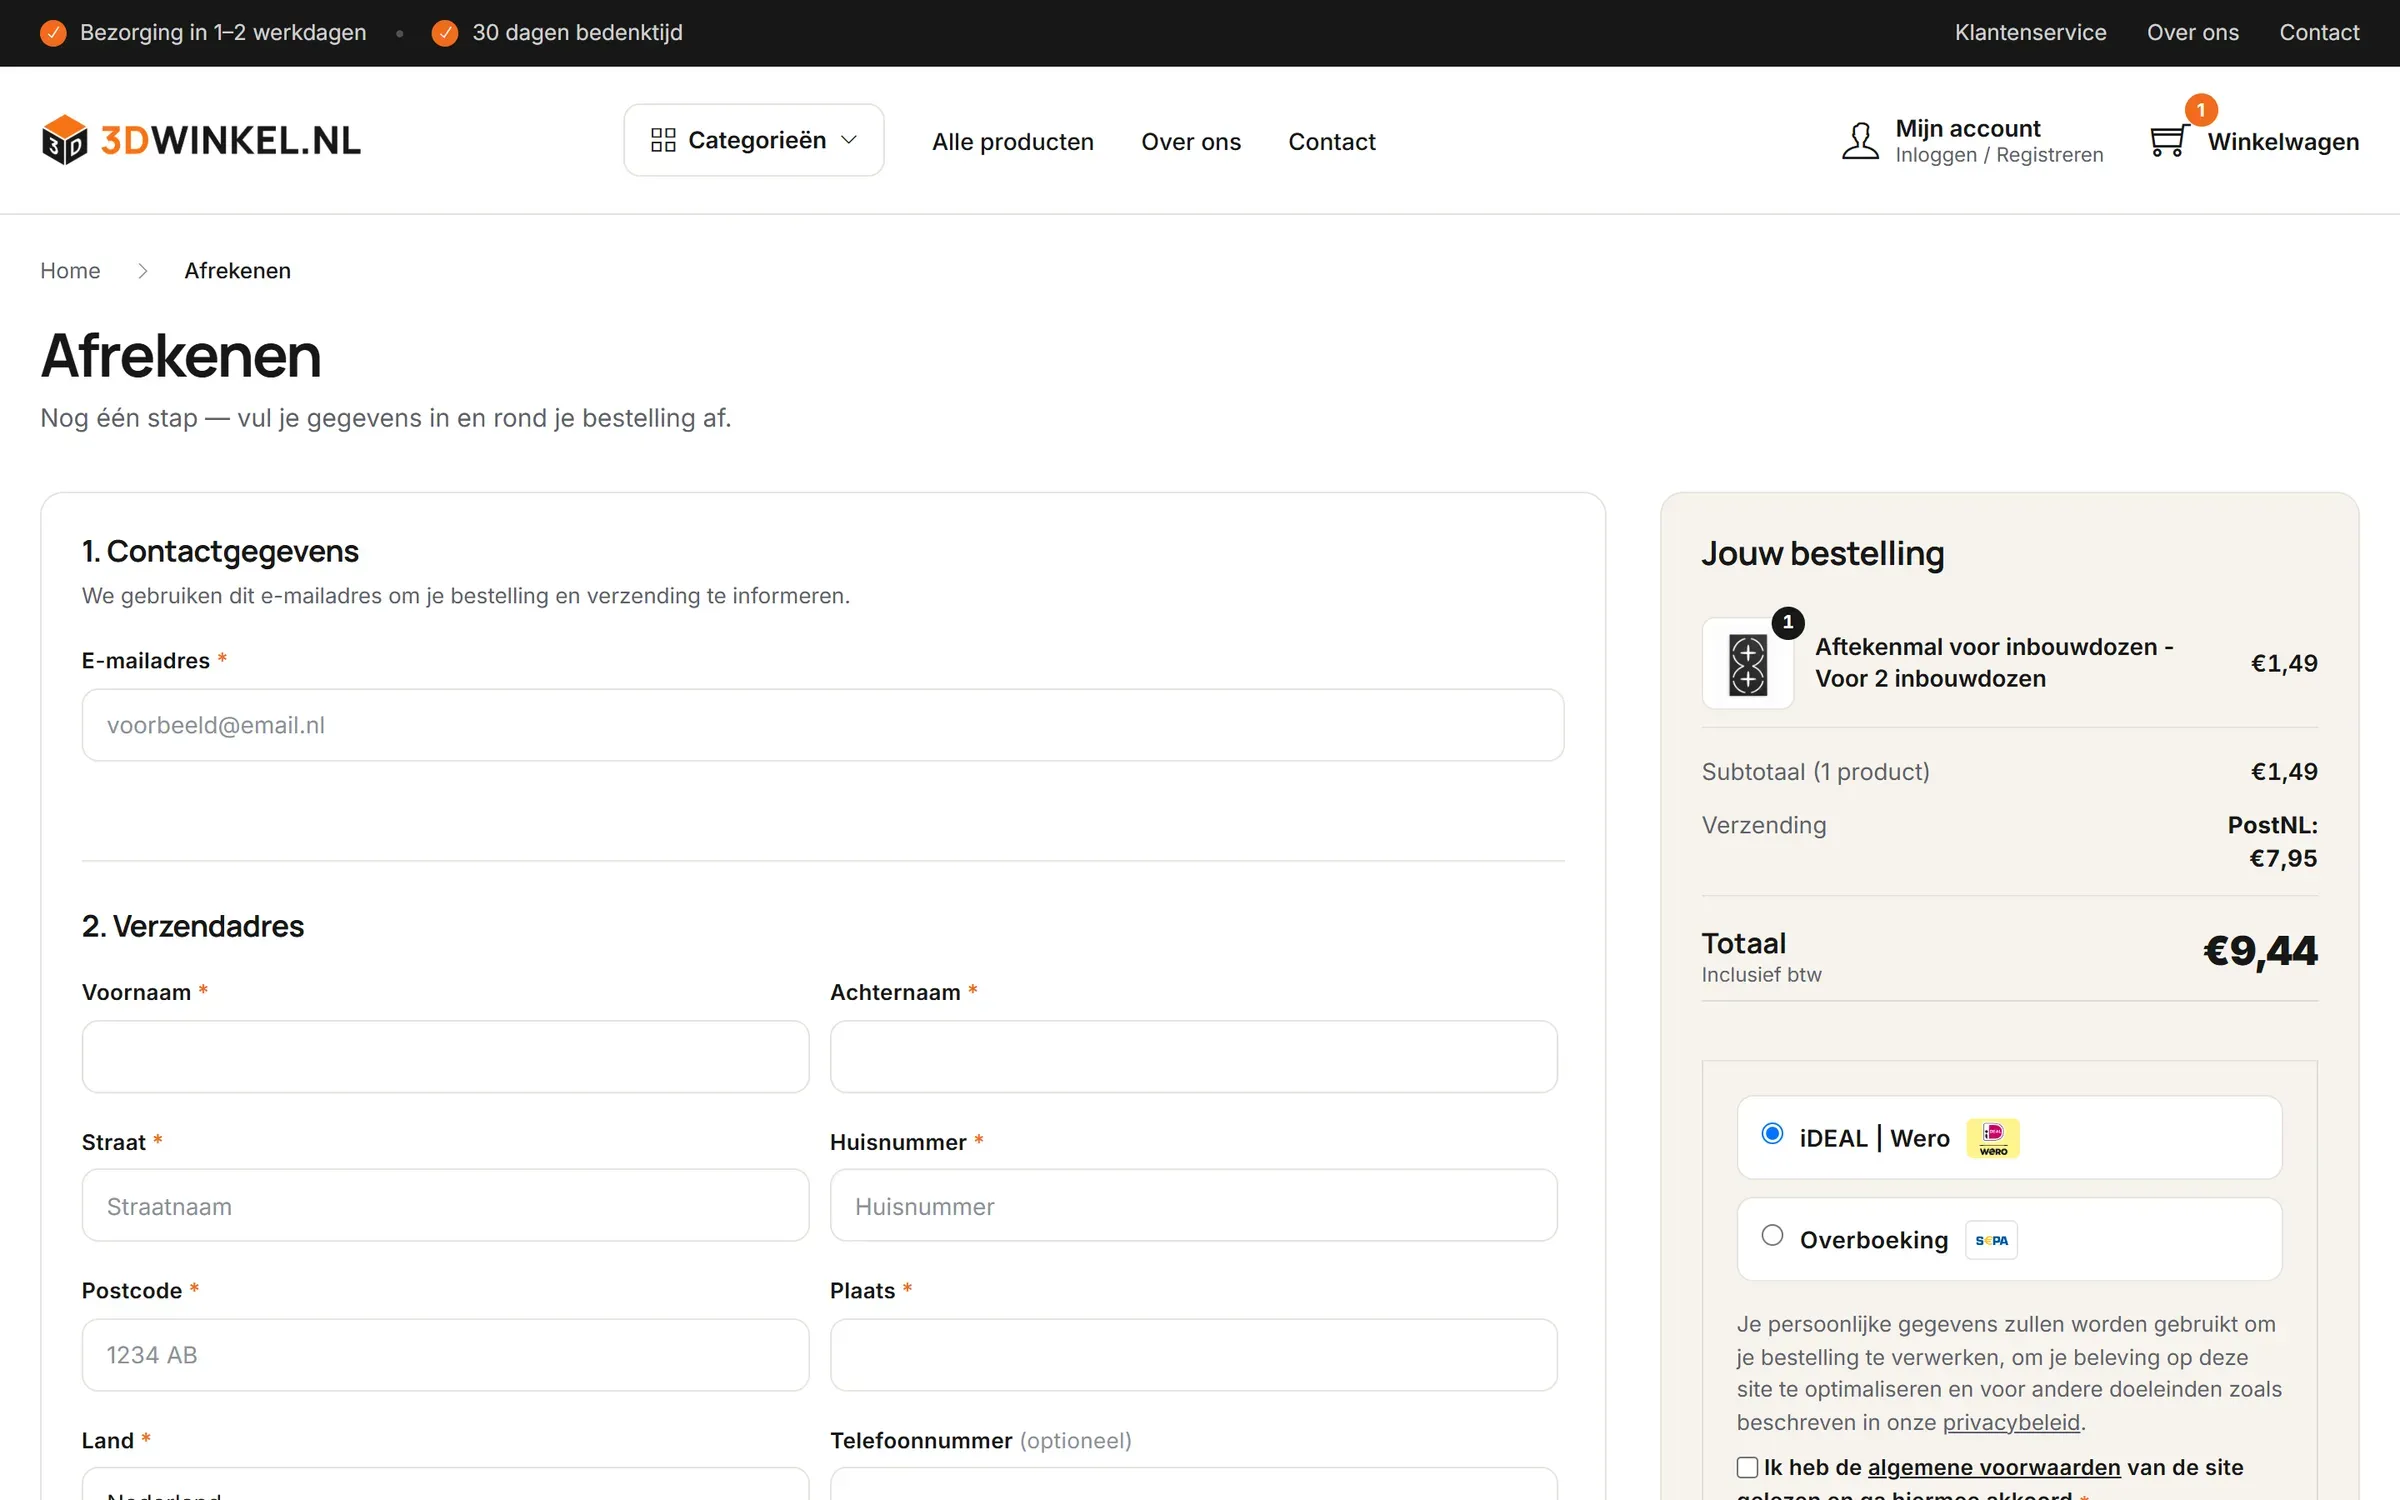Screen dimensions: 2400x1500
Task: Click the iDEAL Wero payment logo
Action: click(1992, 1138)
